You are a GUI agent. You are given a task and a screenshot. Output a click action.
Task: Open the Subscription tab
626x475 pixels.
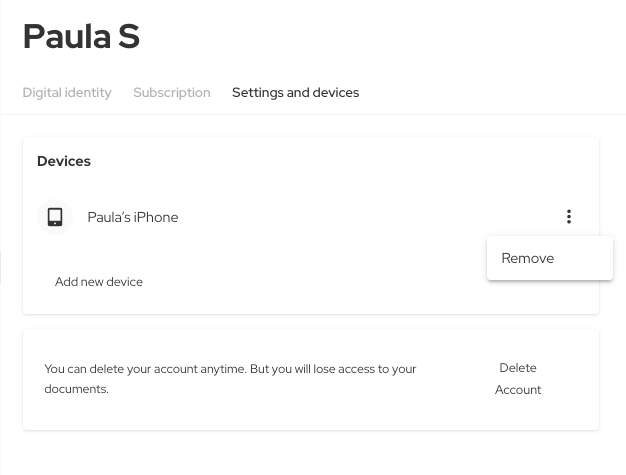click(x=172, y=93)
